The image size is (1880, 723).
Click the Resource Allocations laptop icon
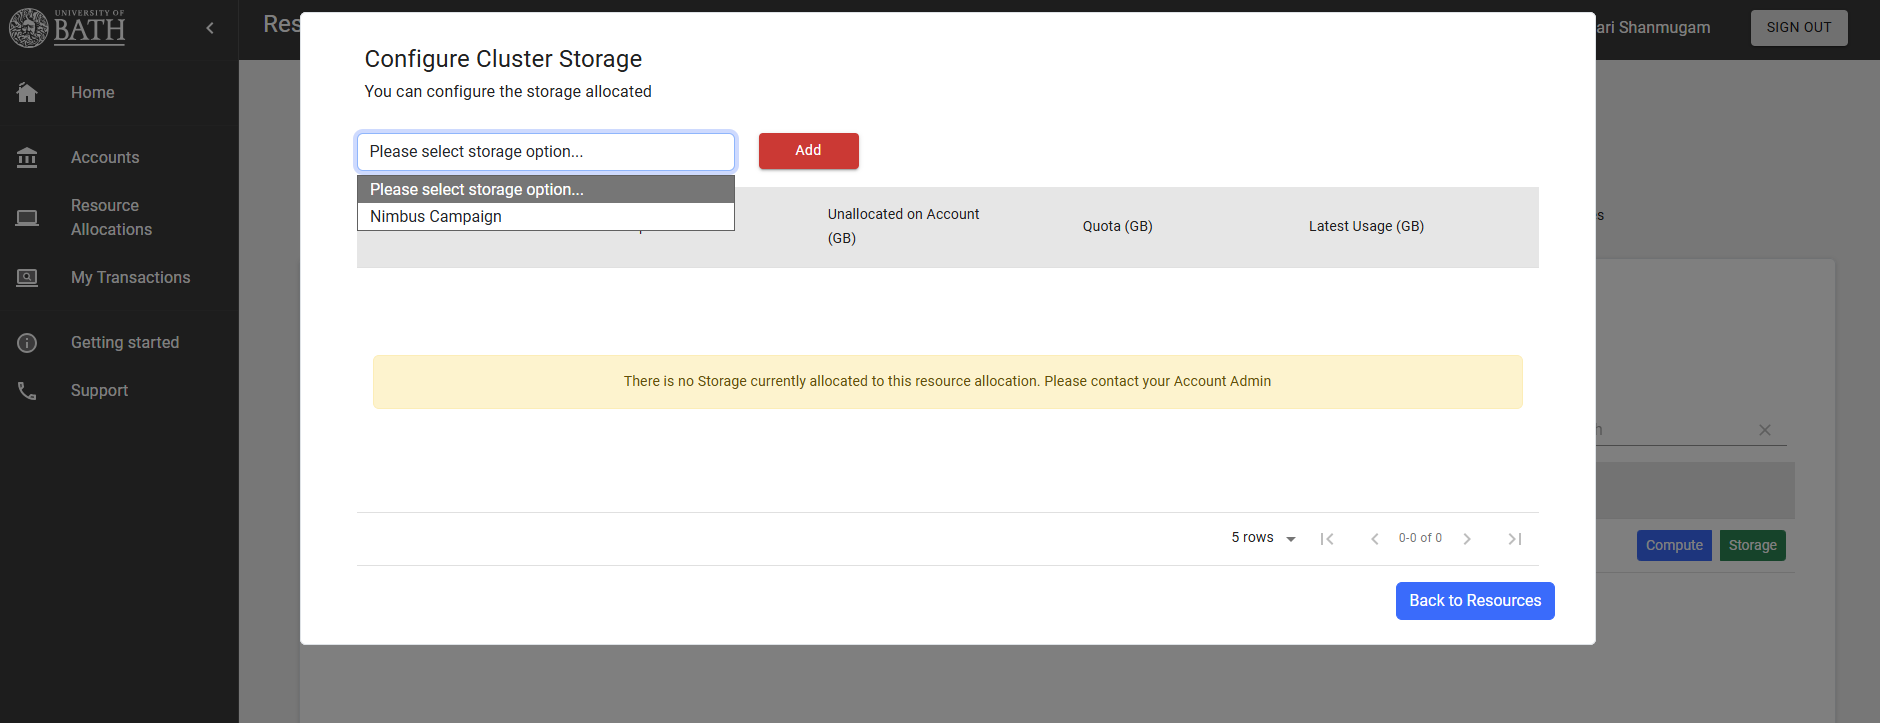click(27, 218)
